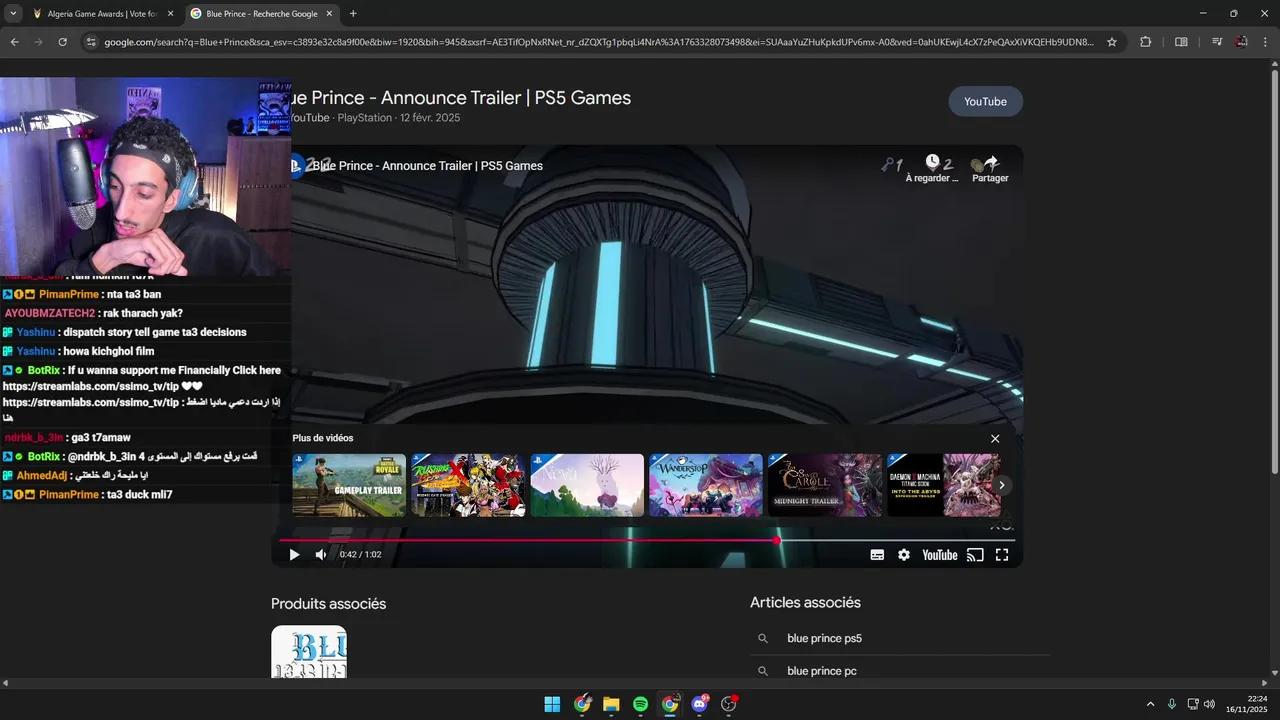Play the Blue Prince trailer video
This screenshot has width=1280, height=720.
[x=294, y=555]
